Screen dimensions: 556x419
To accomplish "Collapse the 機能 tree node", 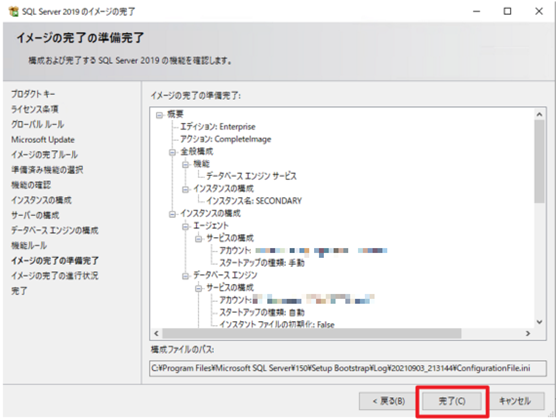I will point(185,164).
